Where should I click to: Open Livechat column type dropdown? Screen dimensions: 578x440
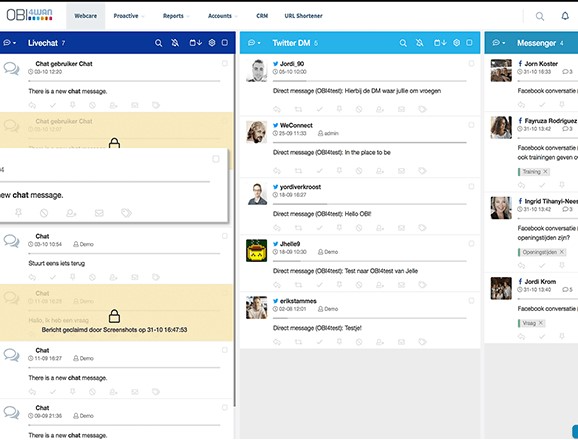10,43
